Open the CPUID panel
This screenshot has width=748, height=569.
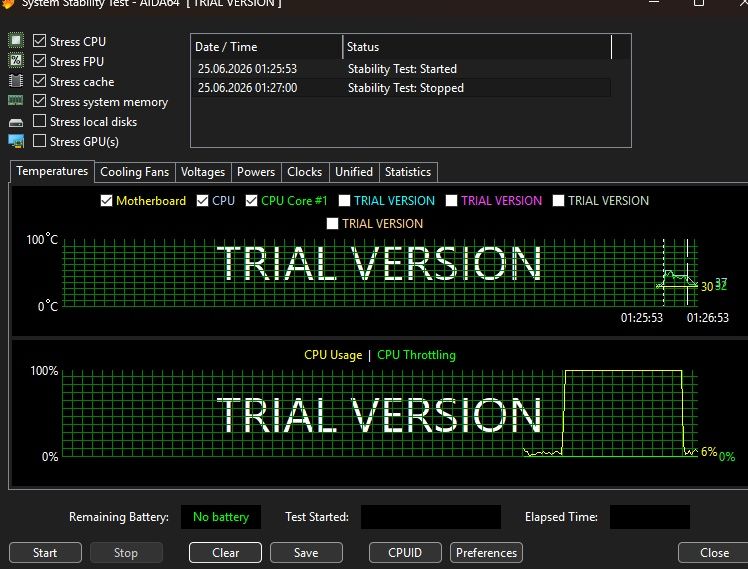(x=405, y=553)
